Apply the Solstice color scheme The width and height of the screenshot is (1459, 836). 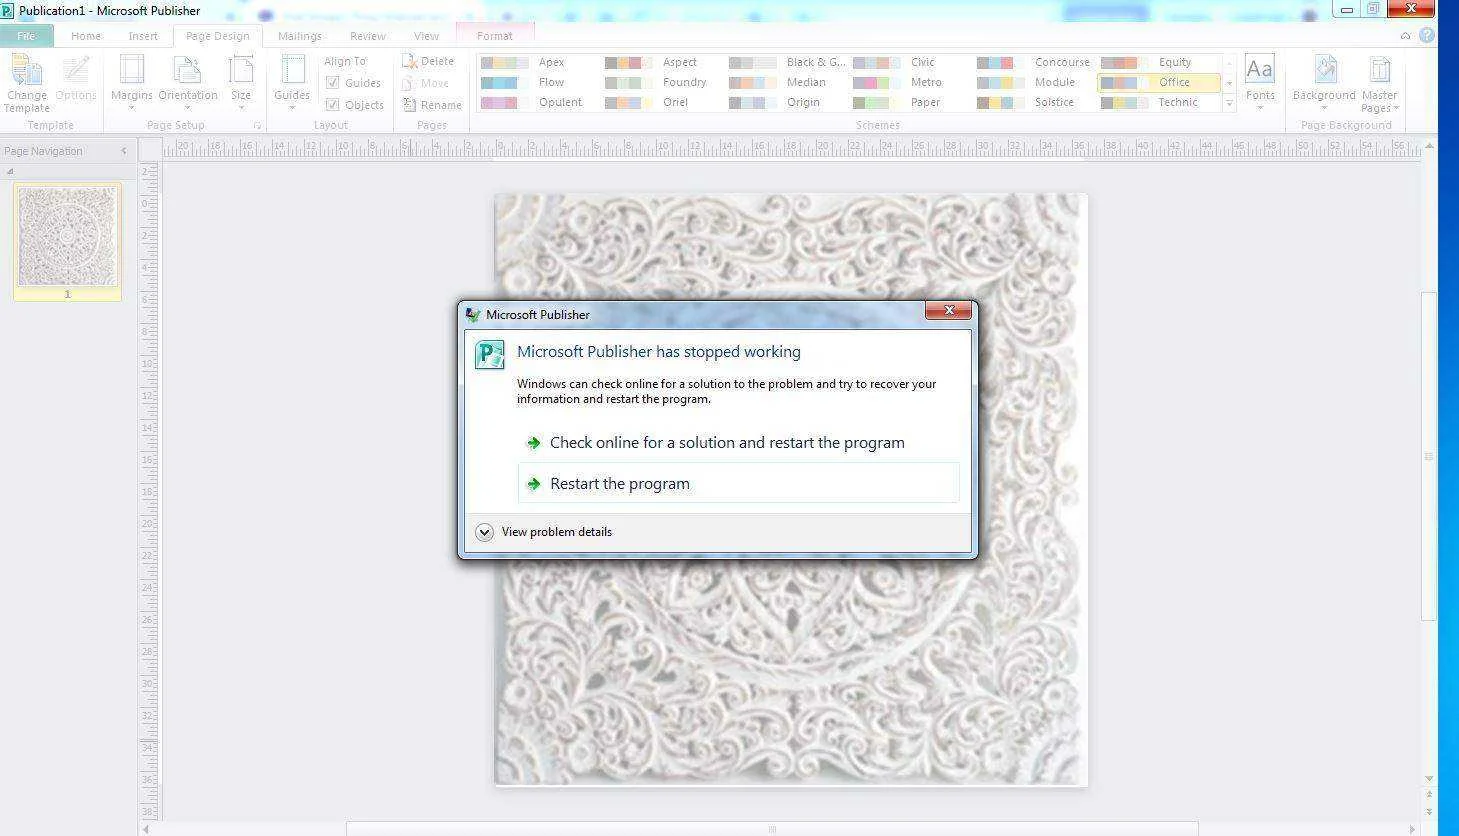click(1033, 102)
